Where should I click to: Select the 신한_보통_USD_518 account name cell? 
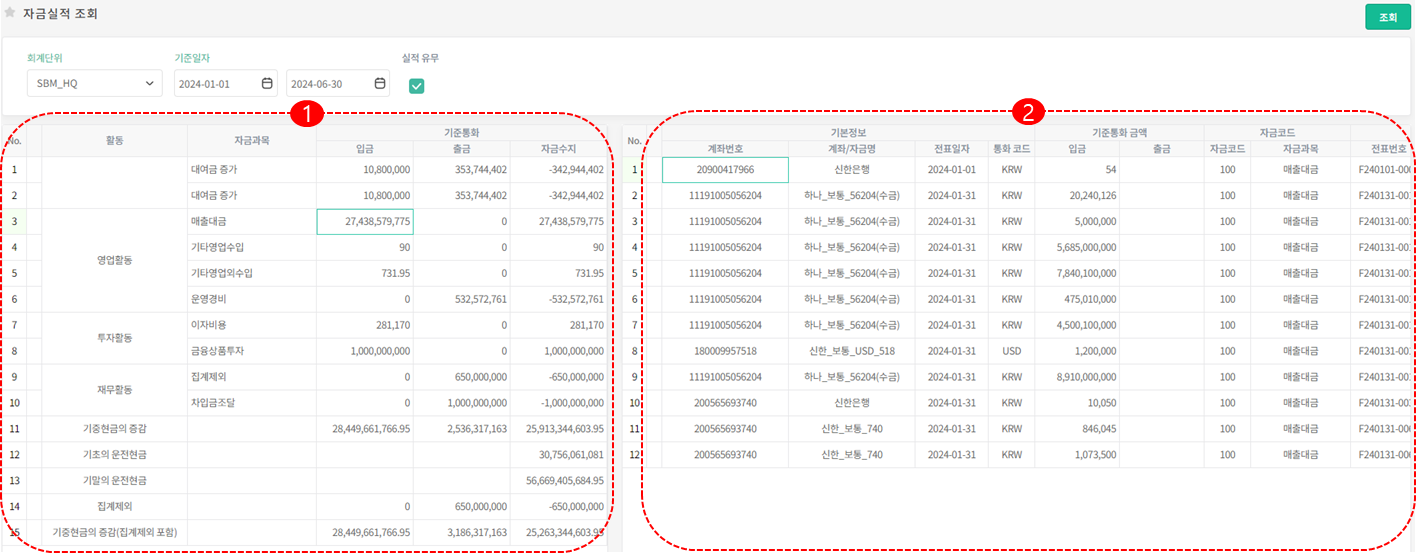851,351
